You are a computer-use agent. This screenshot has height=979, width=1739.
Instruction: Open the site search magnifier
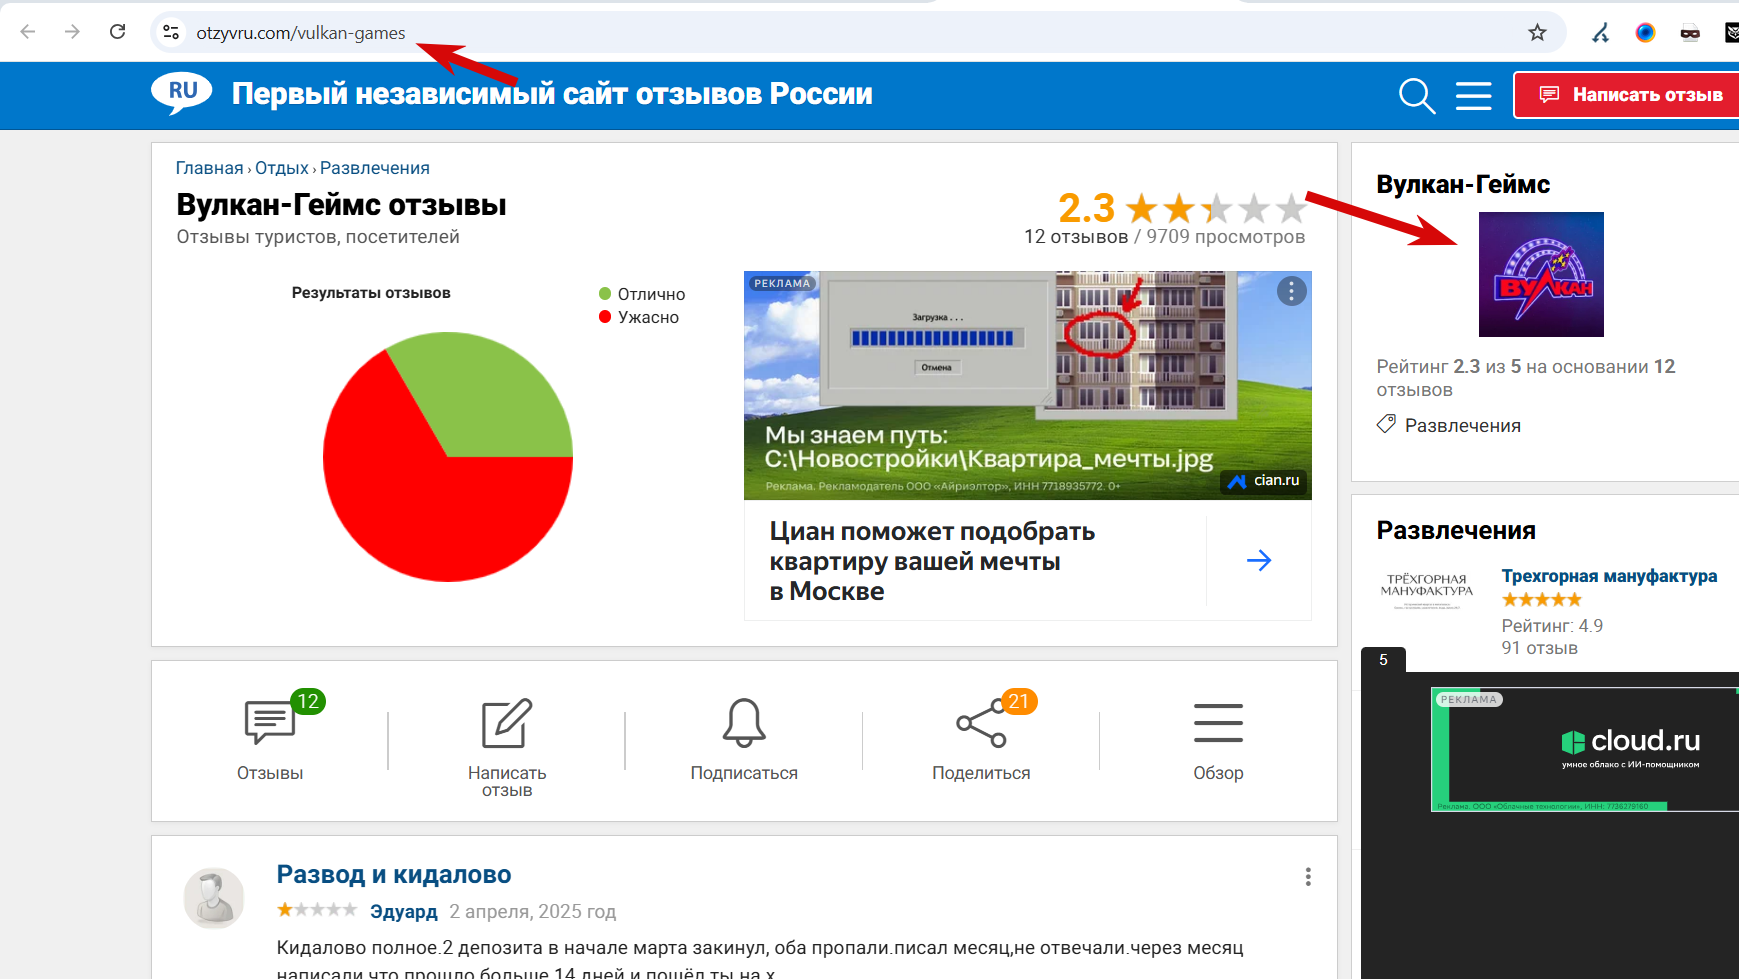1417,96
